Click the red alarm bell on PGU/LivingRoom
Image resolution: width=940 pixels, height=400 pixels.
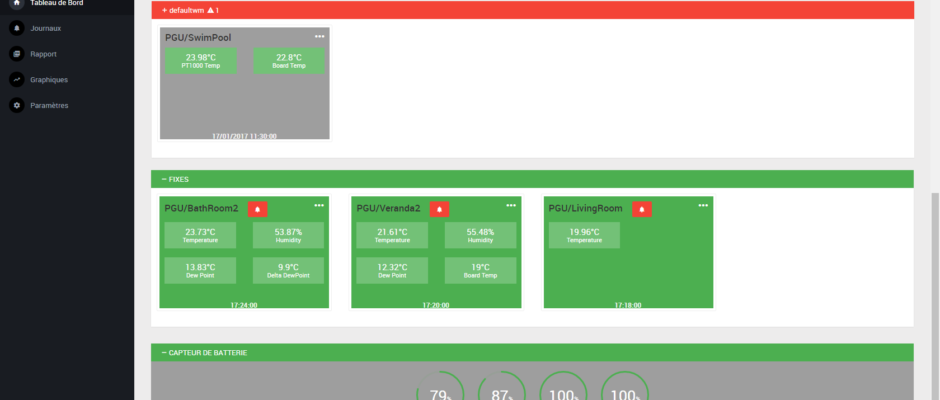coord(642,209)
